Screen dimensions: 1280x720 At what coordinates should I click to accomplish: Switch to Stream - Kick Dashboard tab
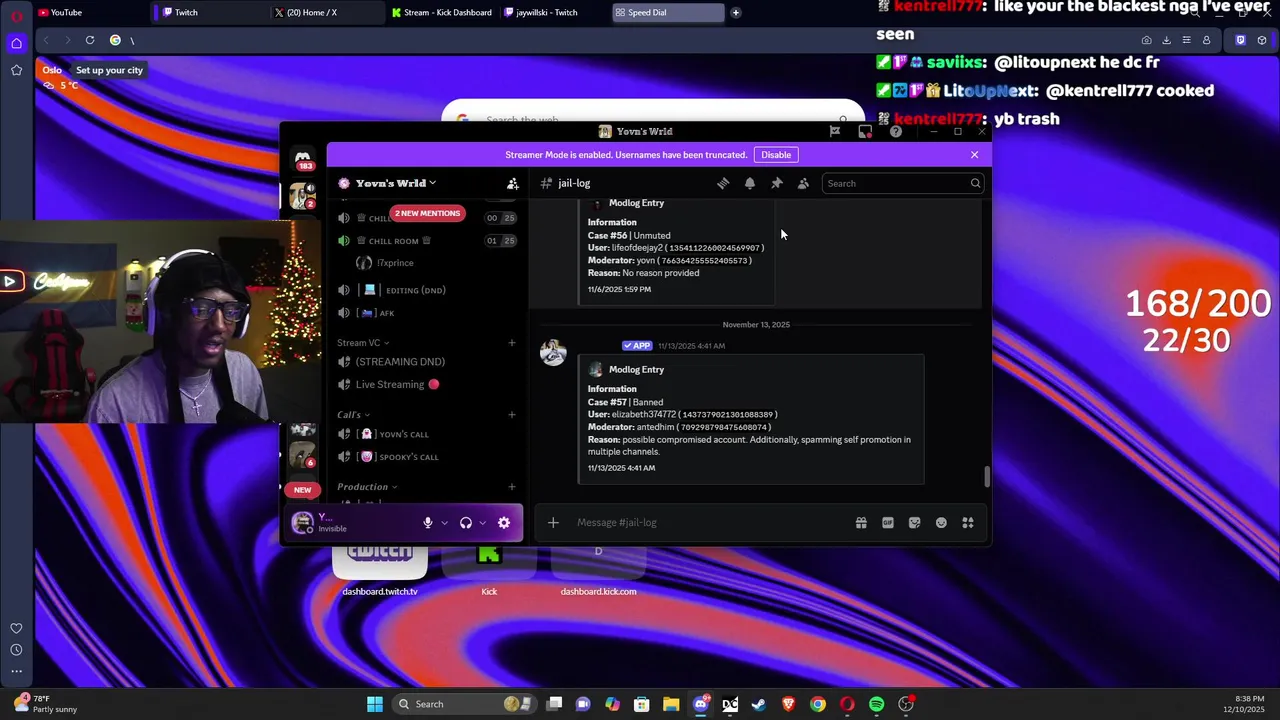coord(442,12)
